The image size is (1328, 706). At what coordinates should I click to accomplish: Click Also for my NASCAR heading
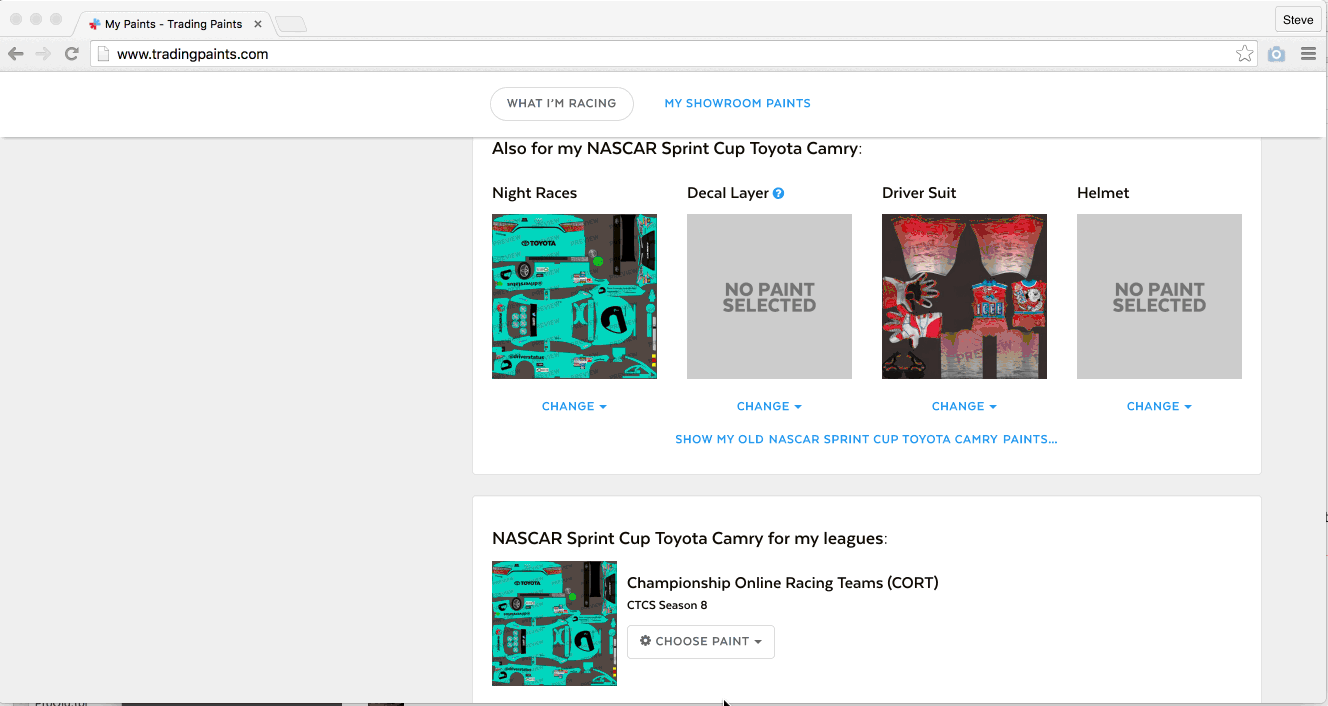coord(677,149)
